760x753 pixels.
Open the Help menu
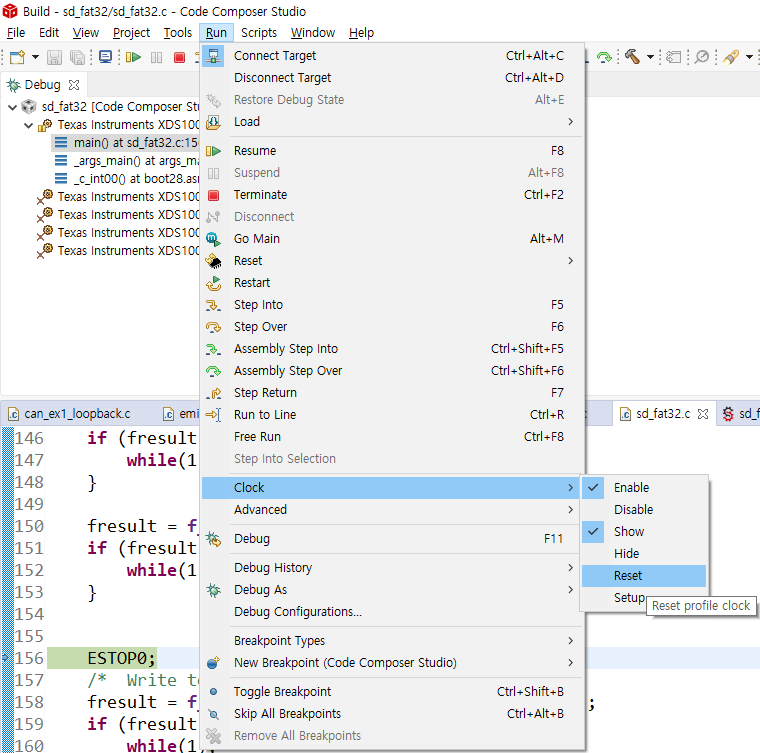[361, 33]
